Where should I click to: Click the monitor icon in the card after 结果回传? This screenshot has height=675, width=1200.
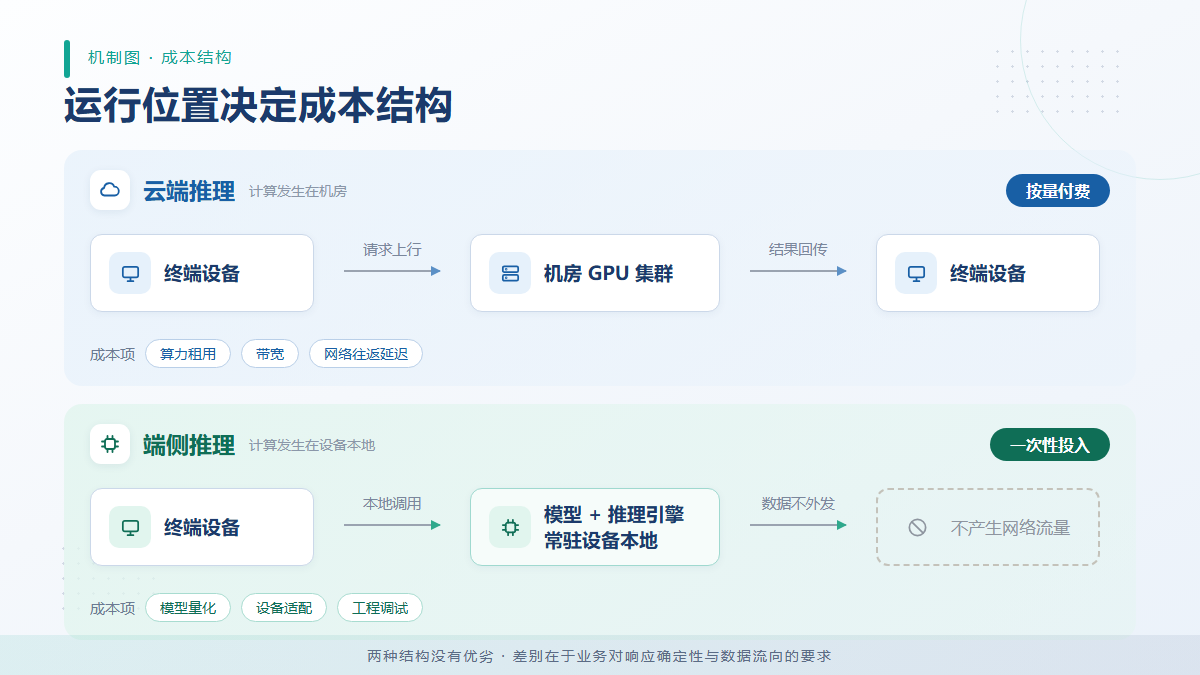(x=916, y=273)
